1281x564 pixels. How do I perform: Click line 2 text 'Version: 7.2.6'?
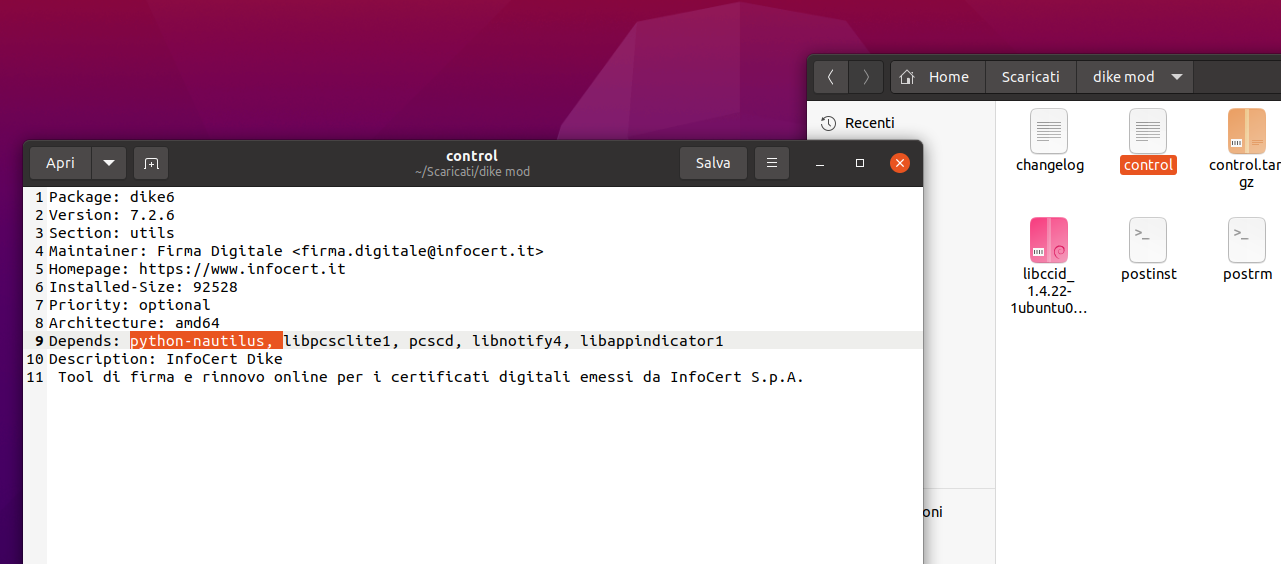pos(112,215)
